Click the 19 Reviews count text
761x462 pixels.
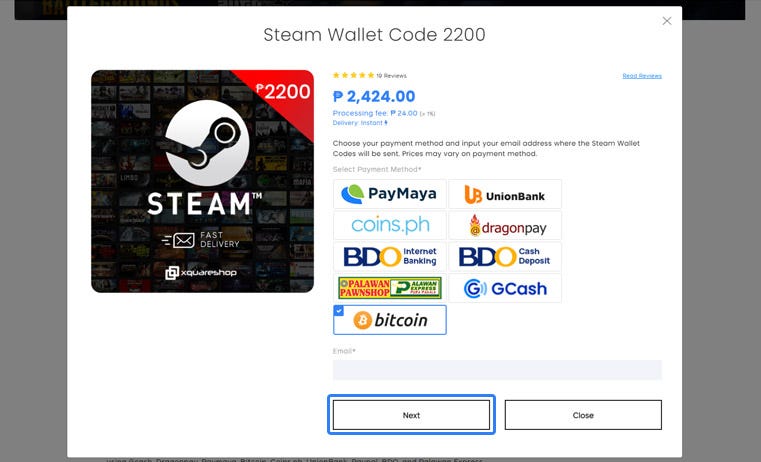(391, 76)
